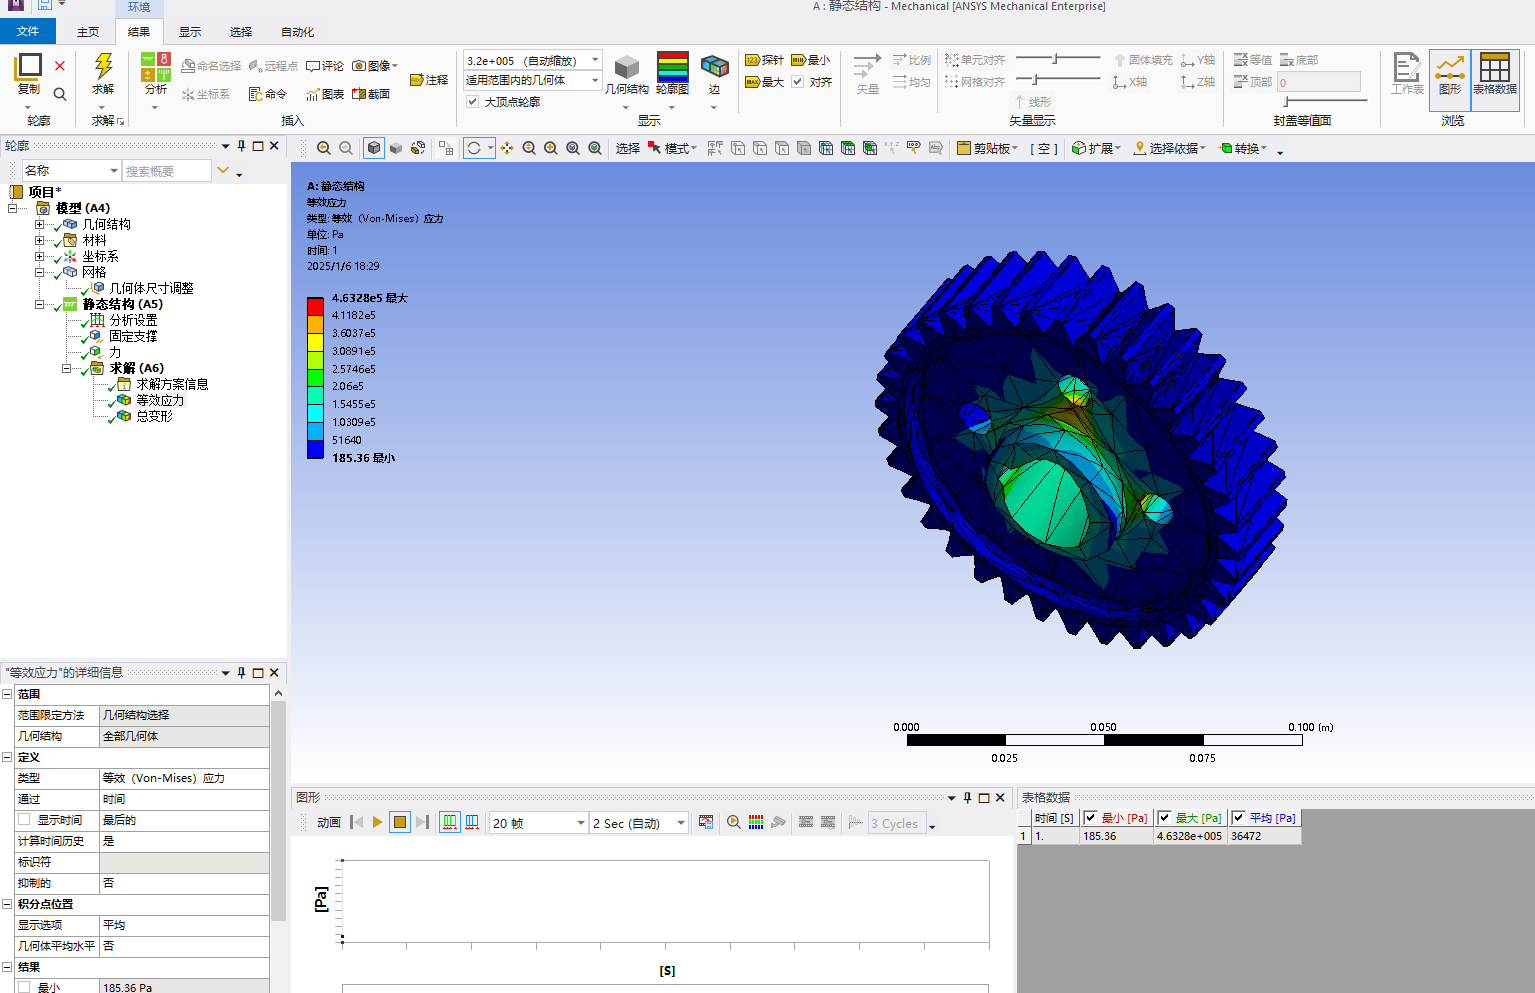Collapse the 静态结构 (A5) tree node
The height and width of the screenshot is (993, 1535).
pos(40,304)
